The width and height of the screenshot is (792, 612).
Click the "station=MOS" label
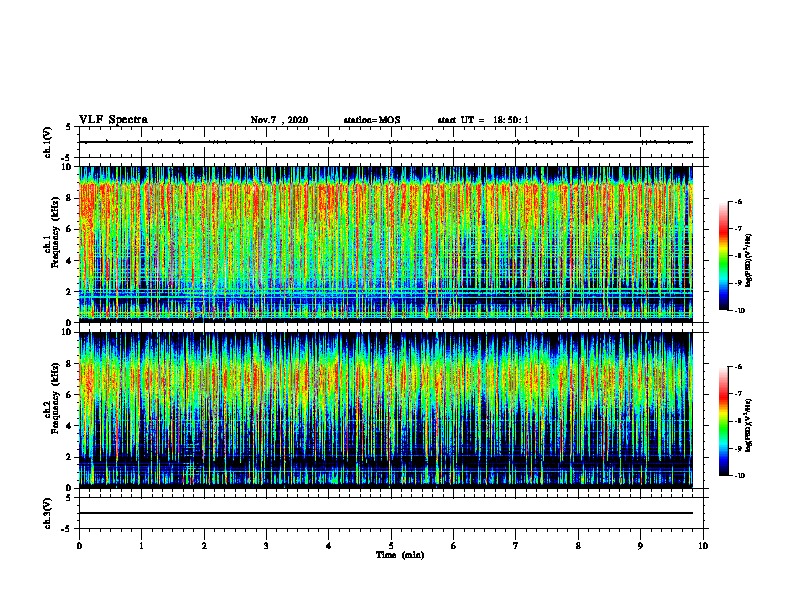point(372,120)
